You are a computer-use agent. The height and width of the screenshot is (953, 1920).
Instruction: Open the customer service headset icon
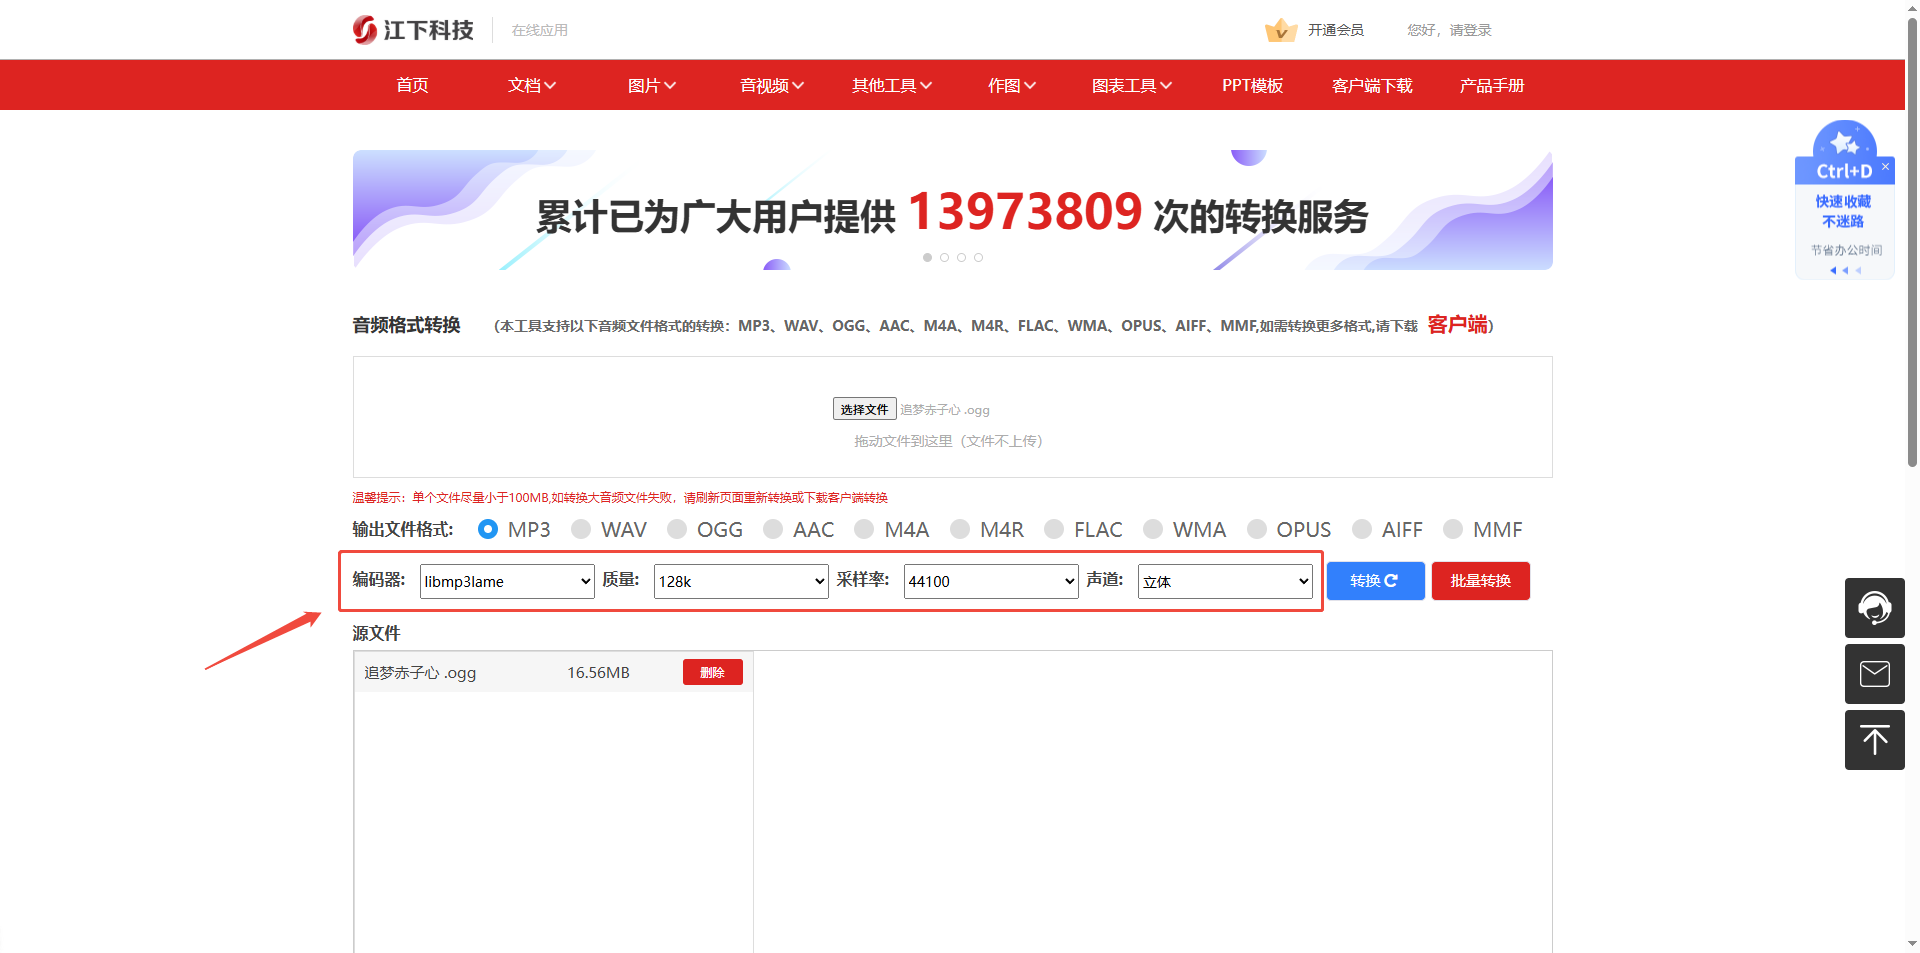pos(1874,607)
